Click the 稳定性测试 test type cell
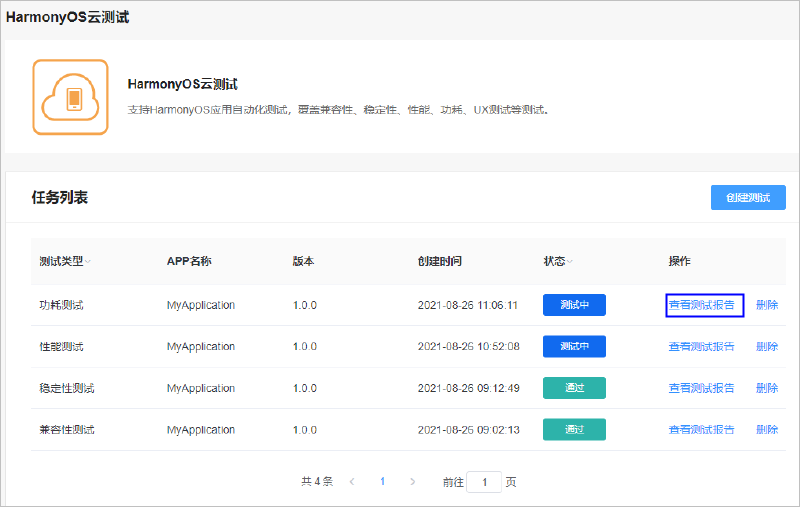The width and height of the screenshot is (800, 507). (67, 388)
